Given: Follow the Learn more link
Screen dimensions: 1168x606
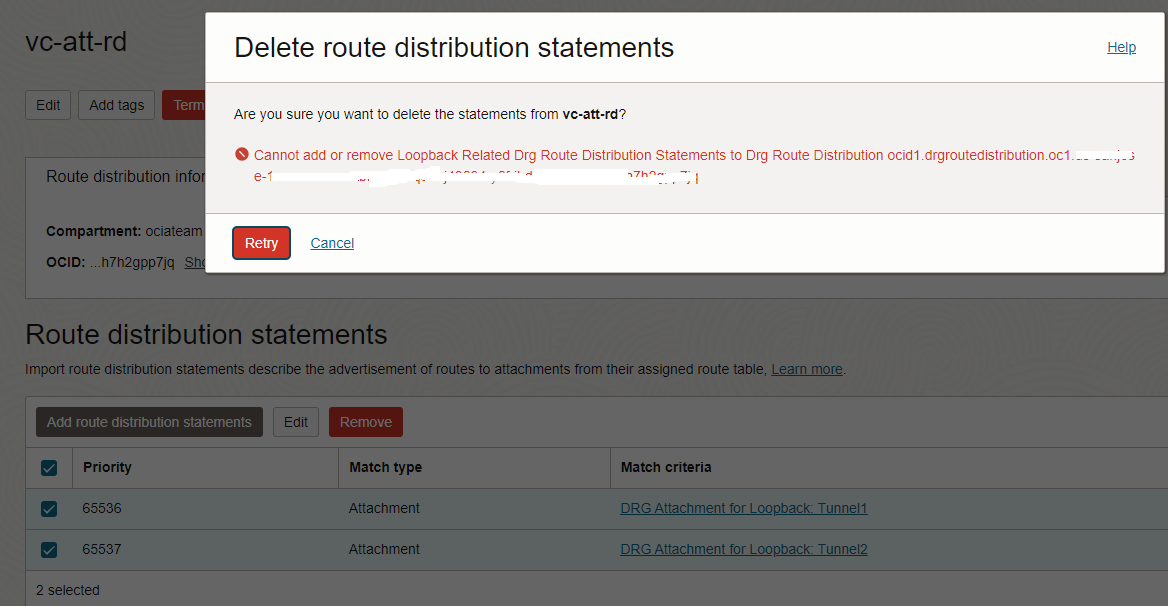Looking at the screenshot, I should click(806, 369).
